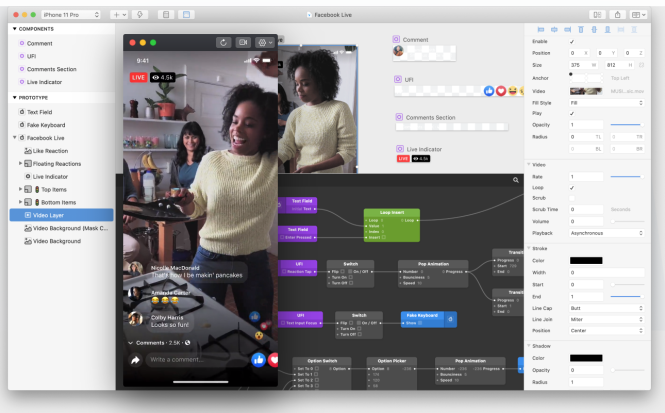The width and height of the screenshot is (665, 413).
Task: Click the Comment component icon on canvas
Action: [x=396, y=39]
